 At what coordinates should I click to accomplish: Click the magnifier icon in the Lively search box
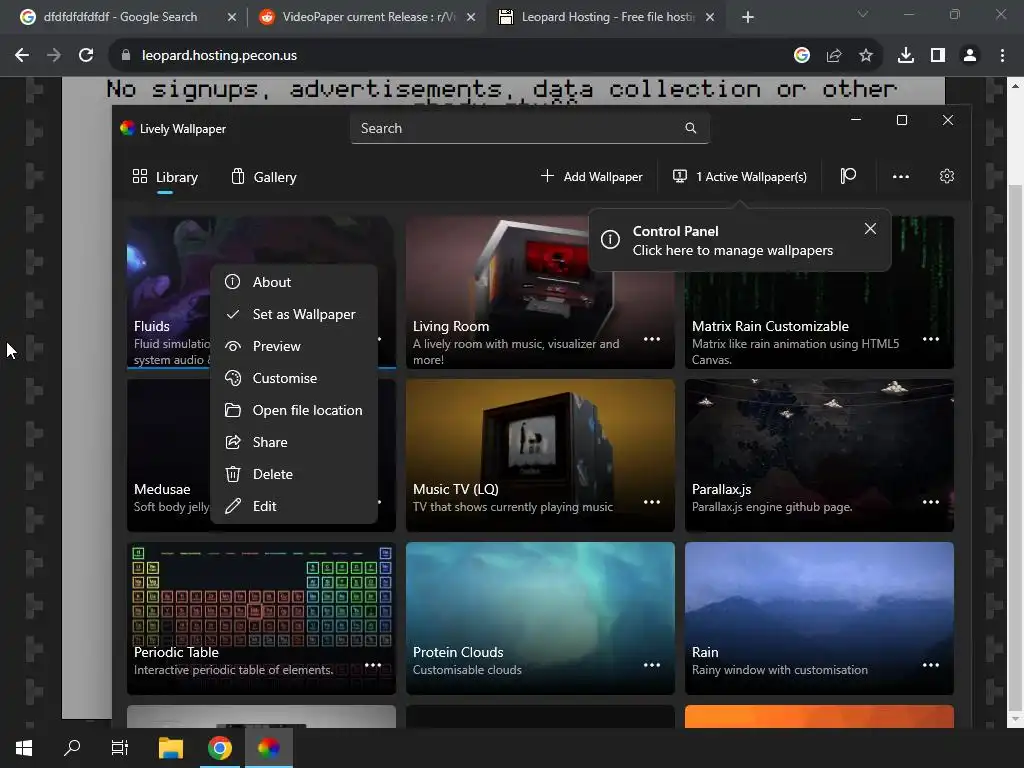click(x=690, y=128)
